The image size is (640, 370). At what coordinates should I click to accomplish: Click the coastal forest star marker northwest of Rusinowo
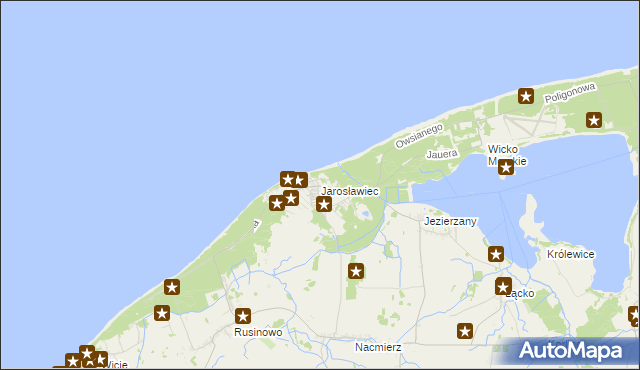coord(172,287)
